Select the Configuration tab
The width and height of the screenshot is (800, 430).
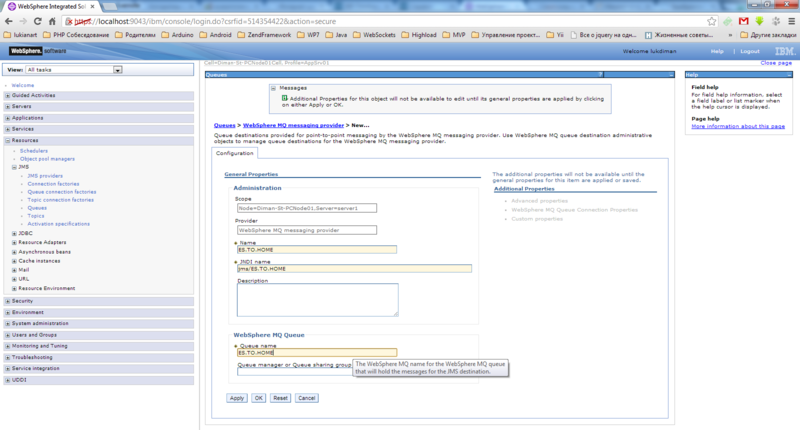234,153
